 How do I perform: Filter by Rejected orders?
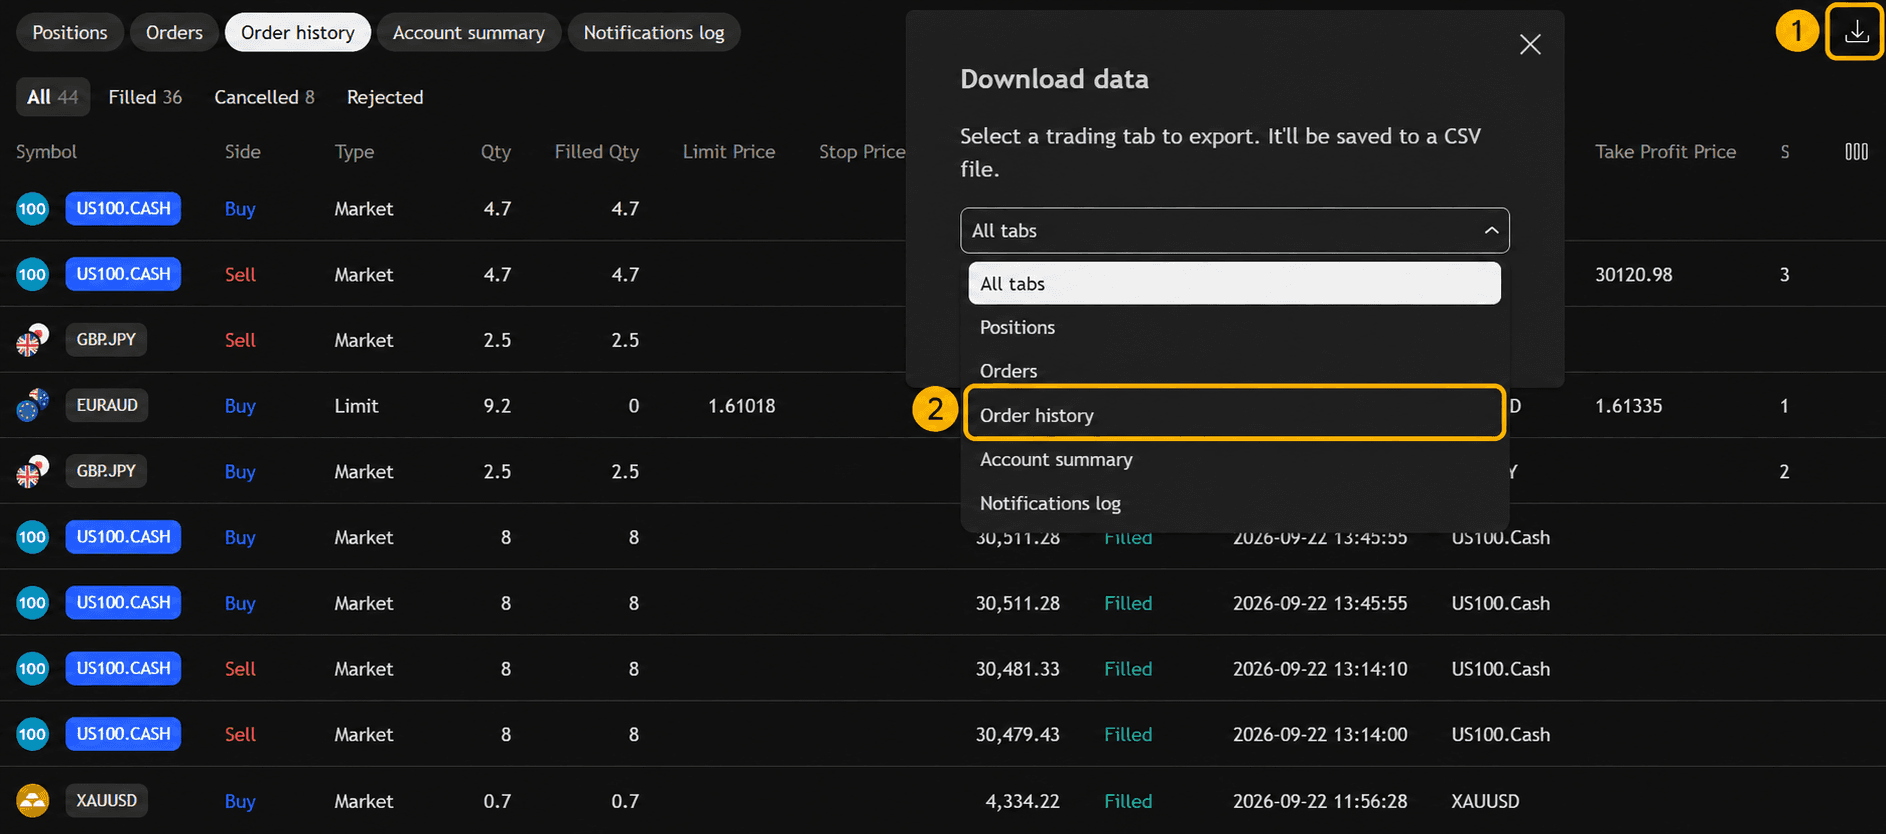(385, 97)
